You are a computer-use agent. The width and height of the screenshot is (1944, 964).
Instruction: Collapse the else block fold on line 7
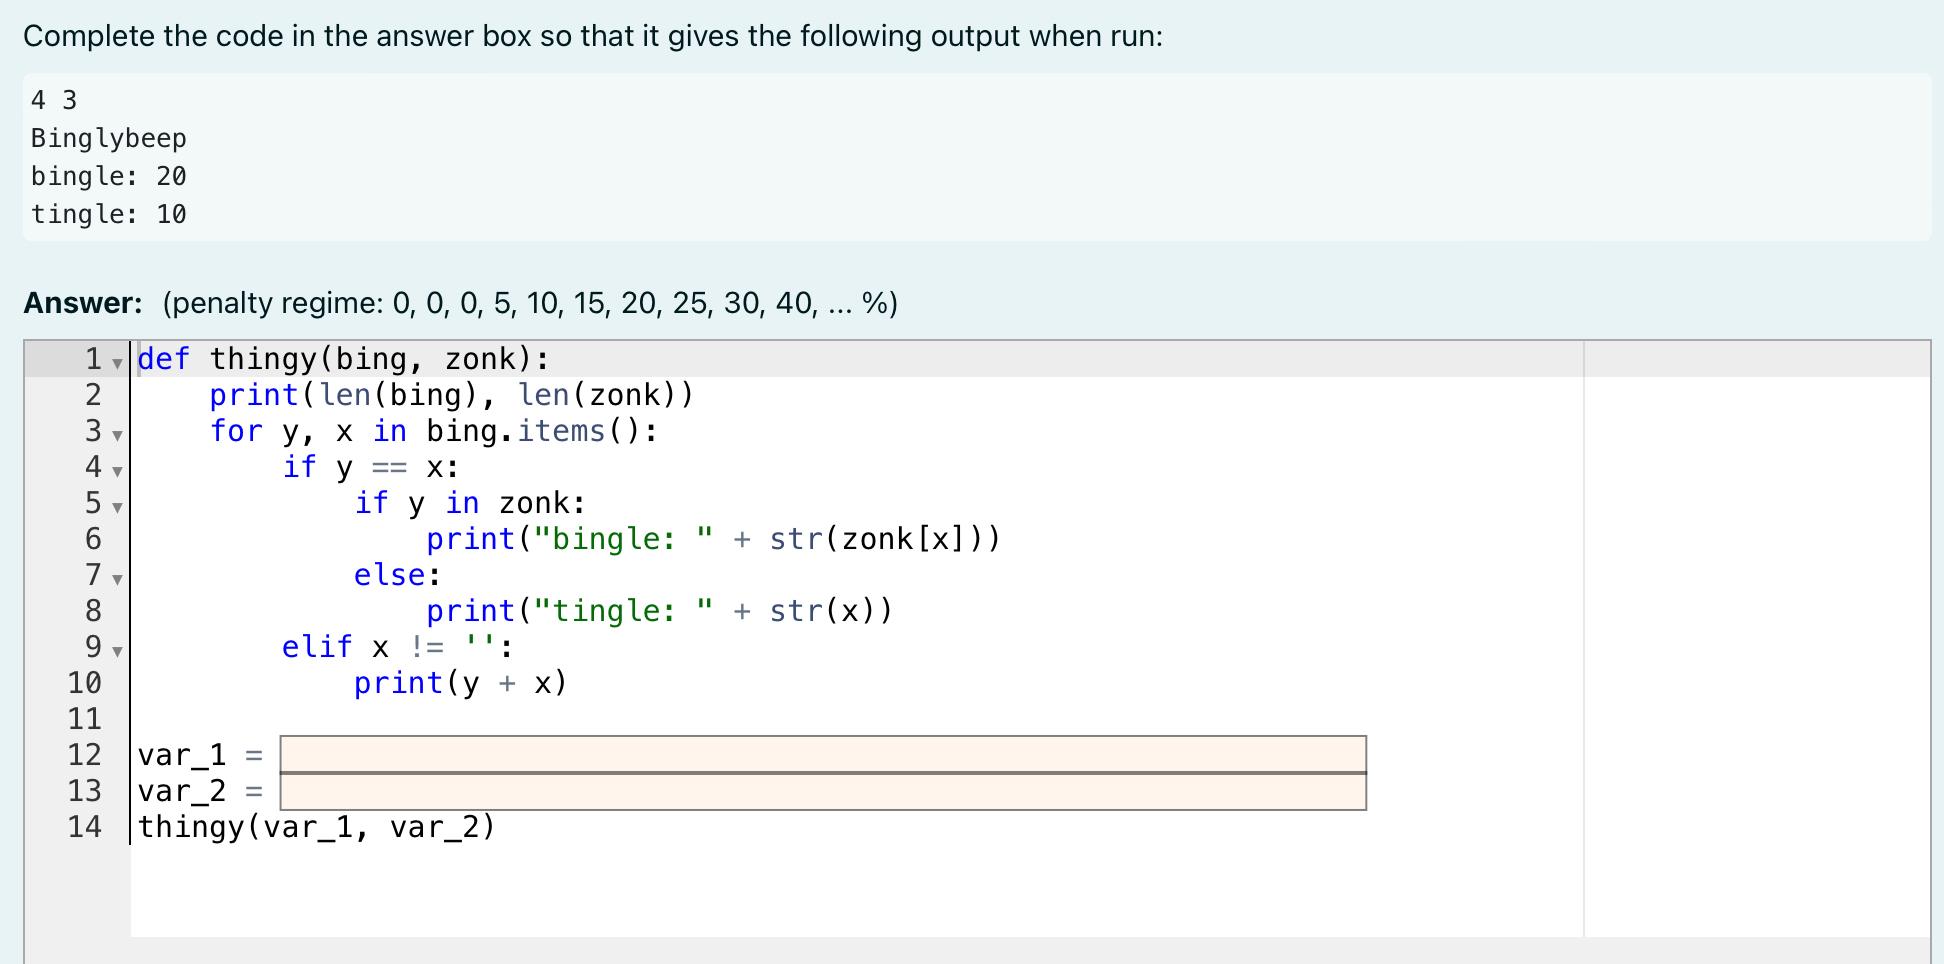(x=117, y=581)
